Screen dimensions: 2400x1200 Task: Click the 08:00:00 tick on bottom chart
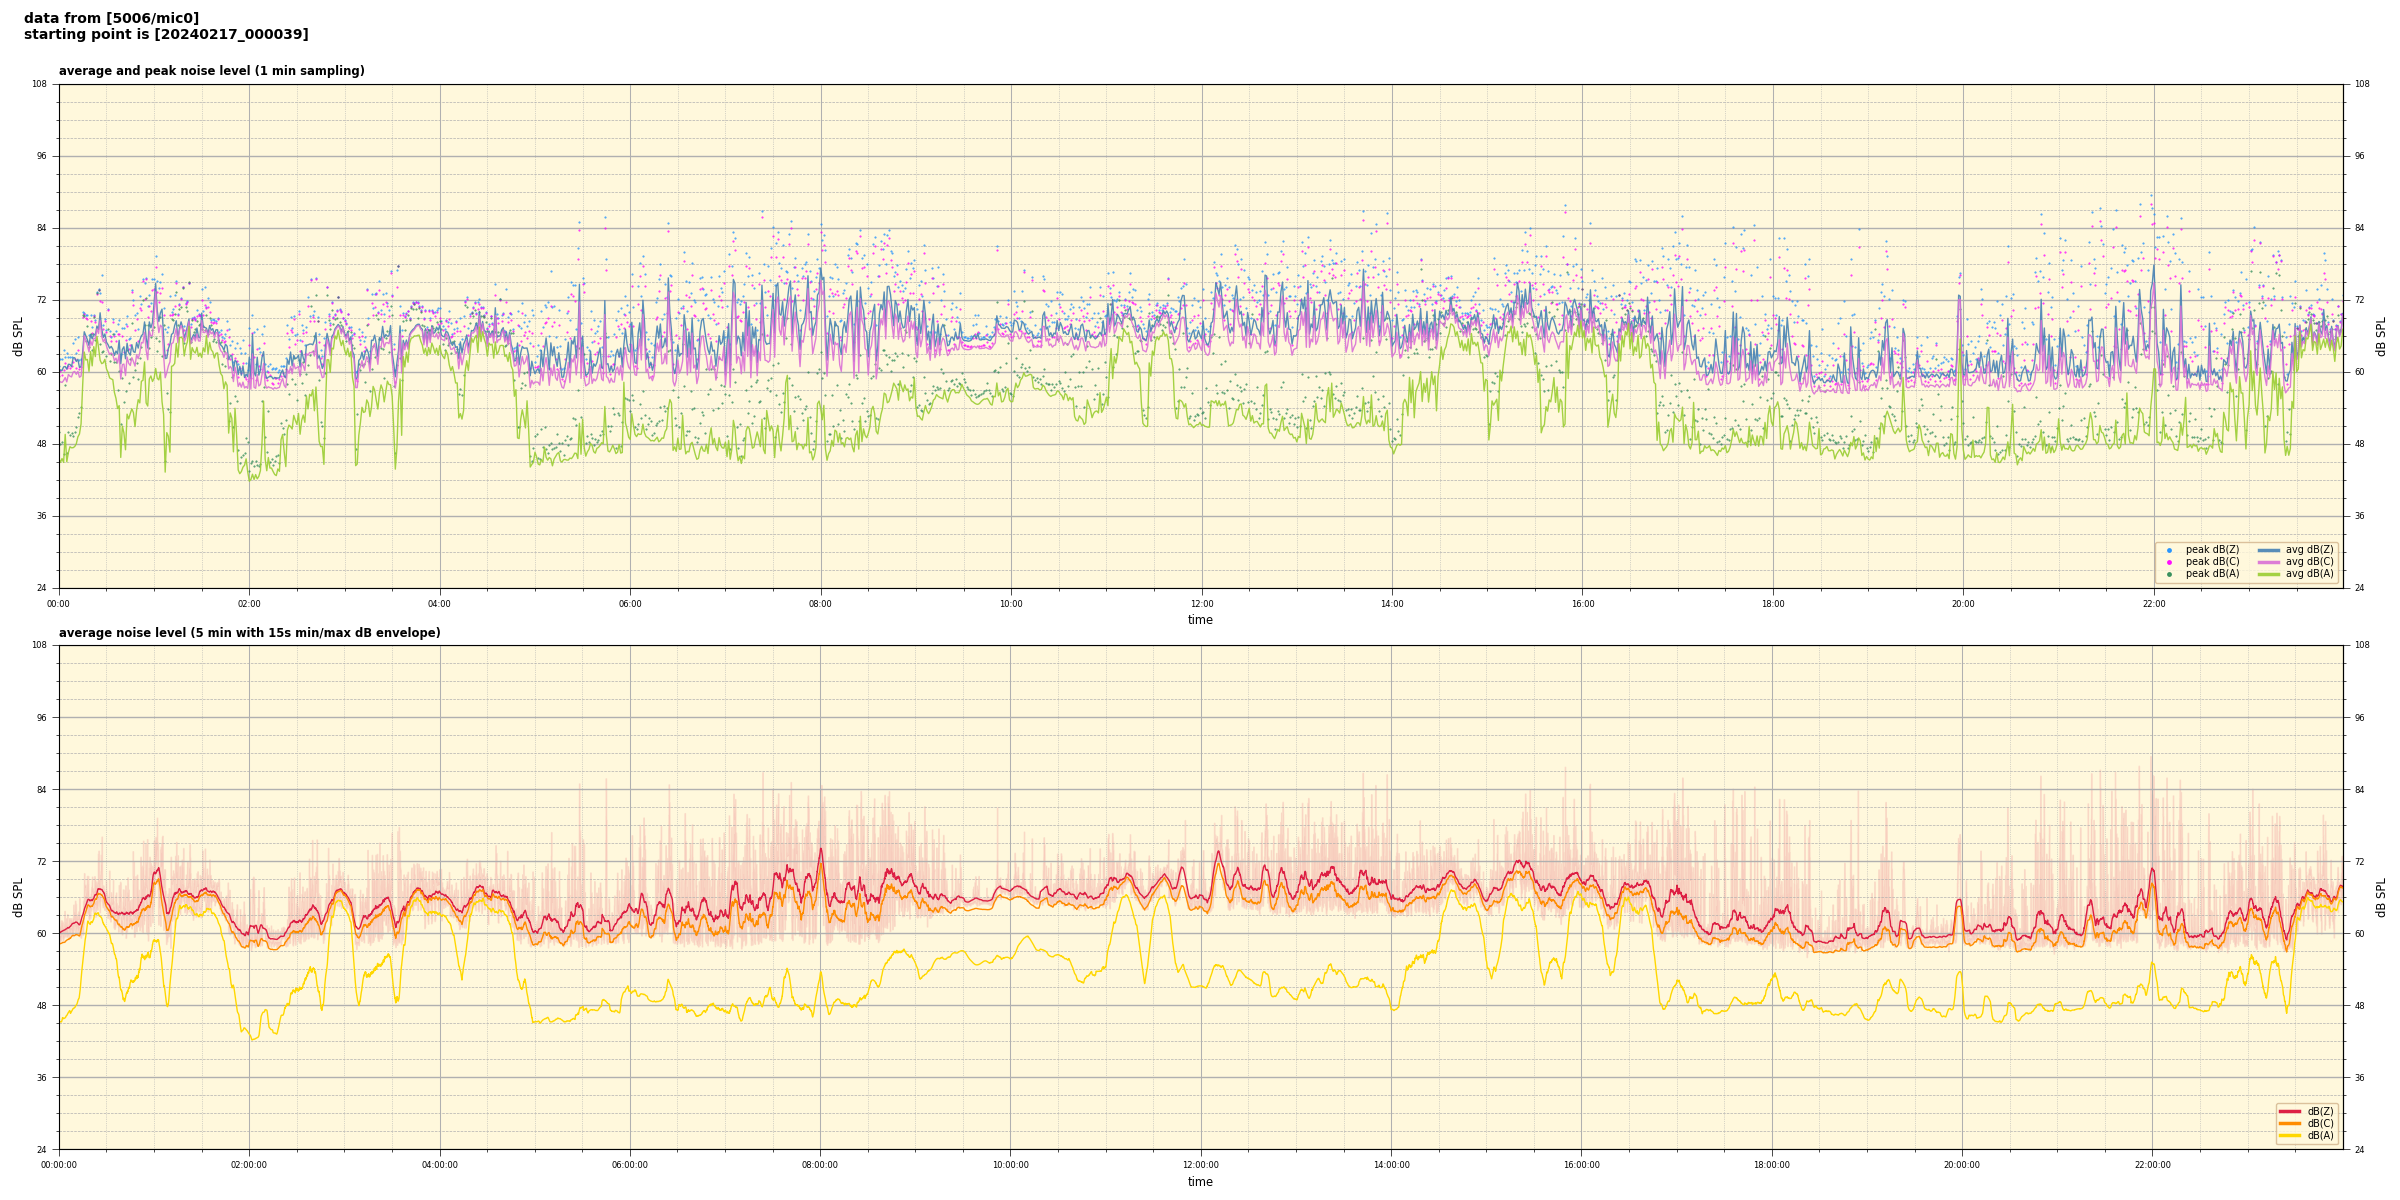[820, 1165]
